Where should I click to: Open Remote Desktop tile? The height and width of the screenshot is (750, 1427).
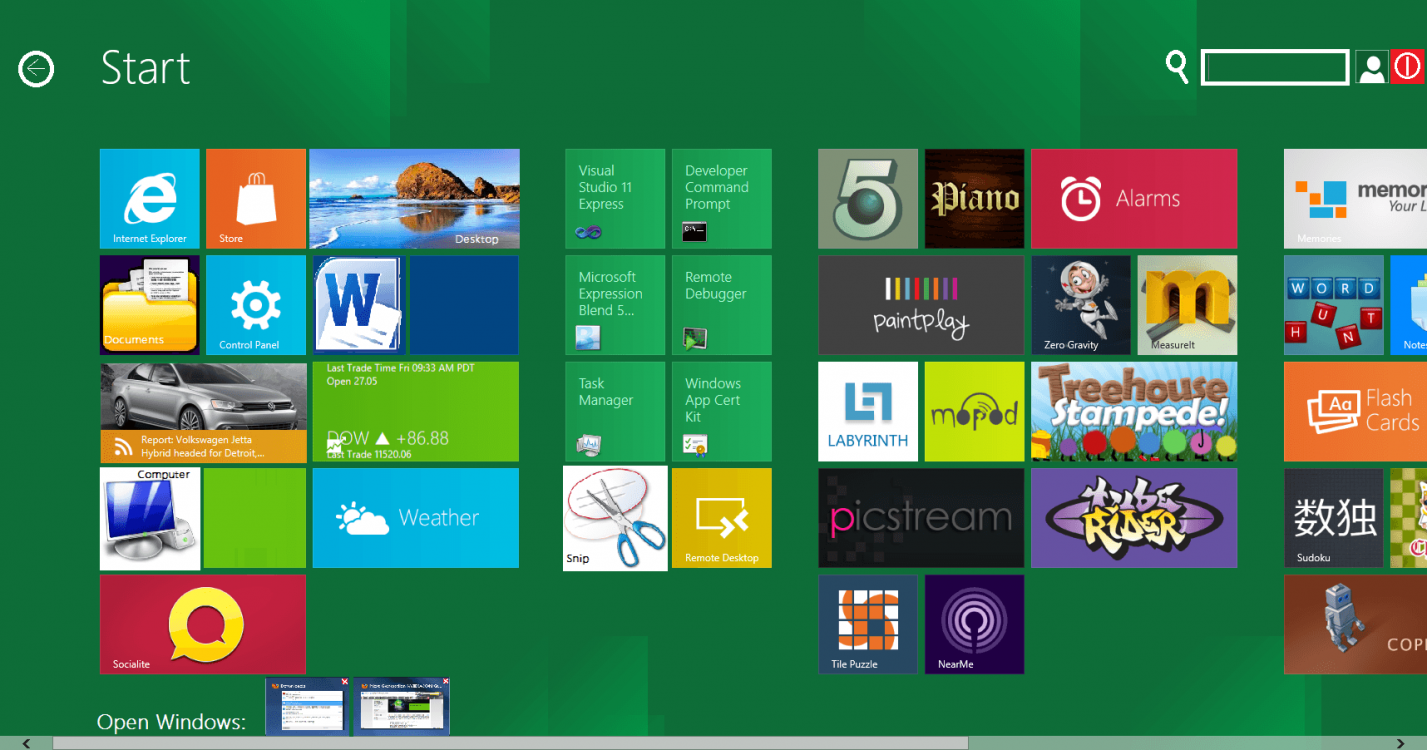pos(722,518)
